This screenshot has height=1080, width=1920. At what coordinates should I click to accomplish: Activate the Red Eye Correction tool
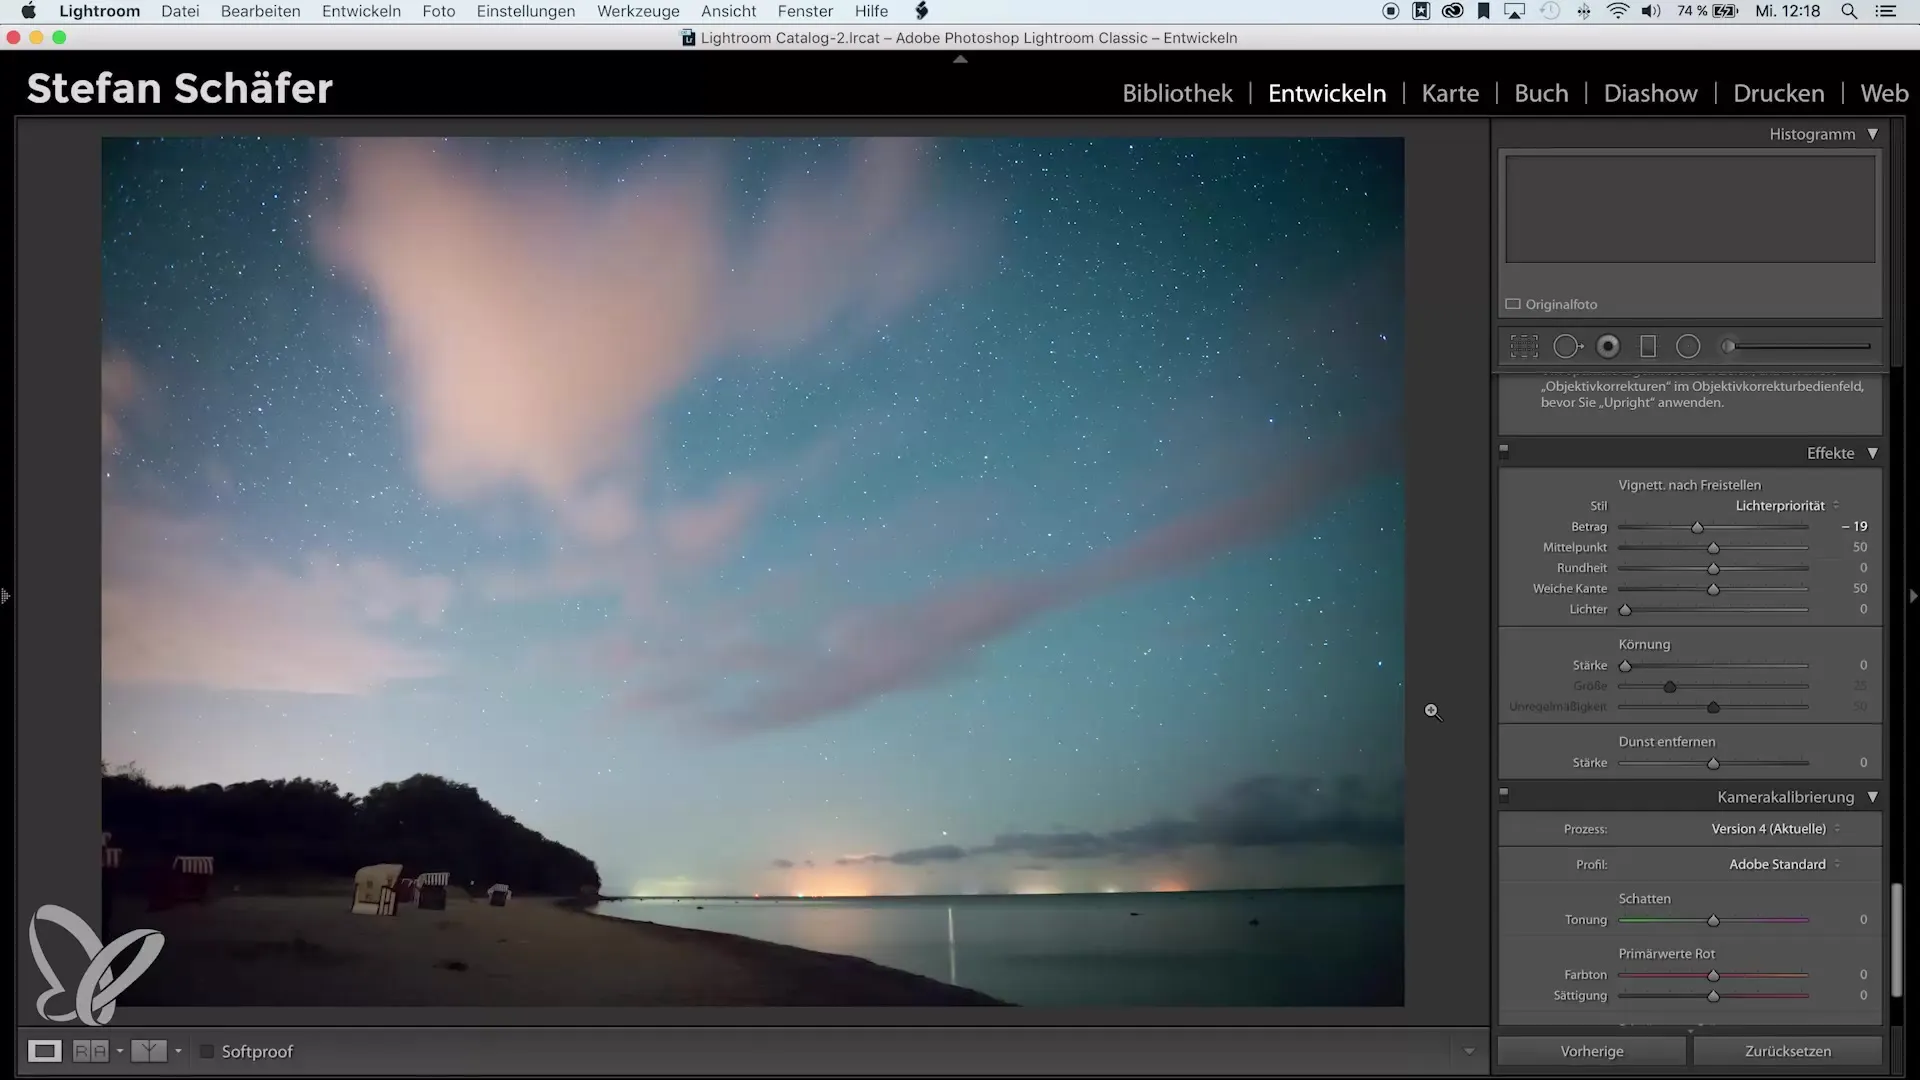tap(1608, 347)
